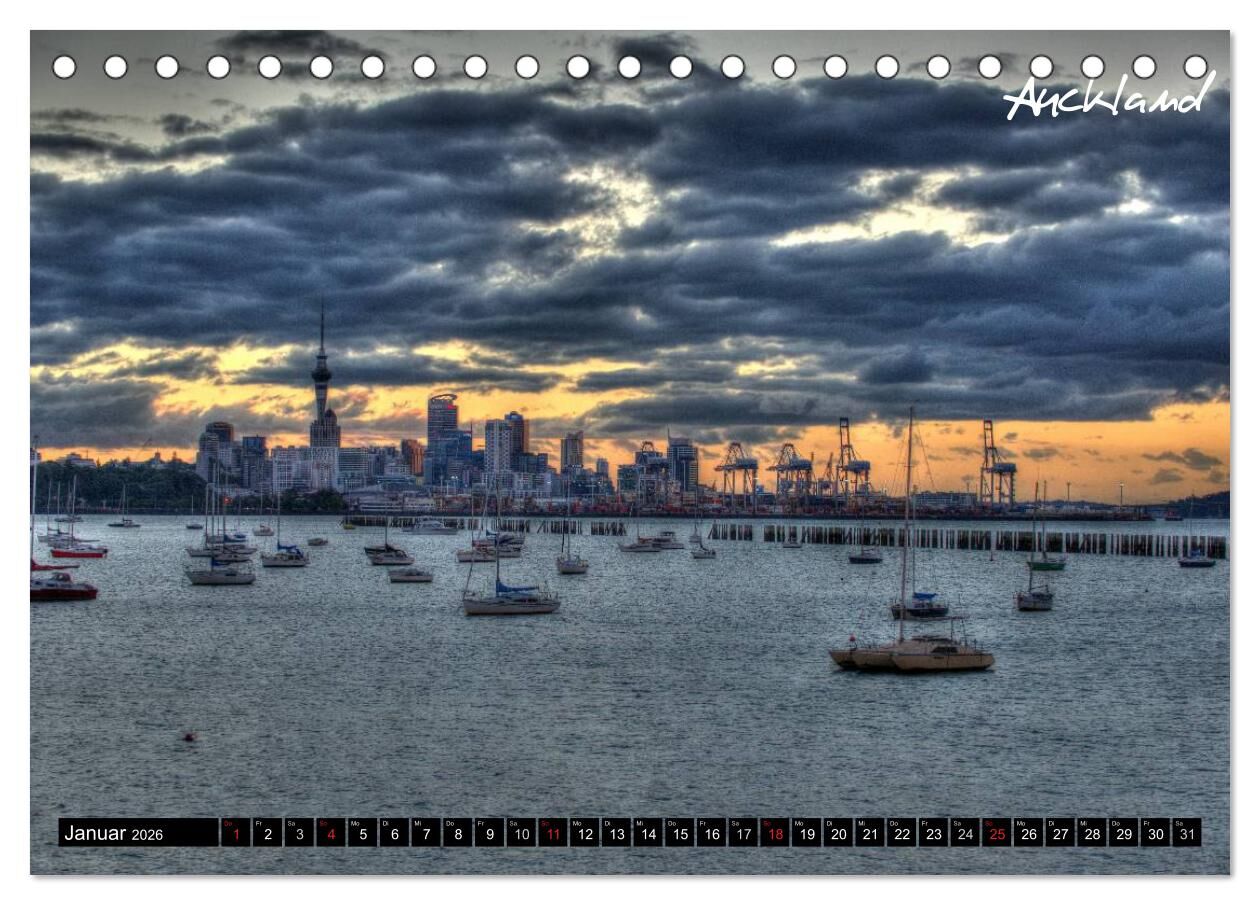Select date 28 in the calendar strip
Screen dimensions: 1260x905
[x=1091, y=833]
